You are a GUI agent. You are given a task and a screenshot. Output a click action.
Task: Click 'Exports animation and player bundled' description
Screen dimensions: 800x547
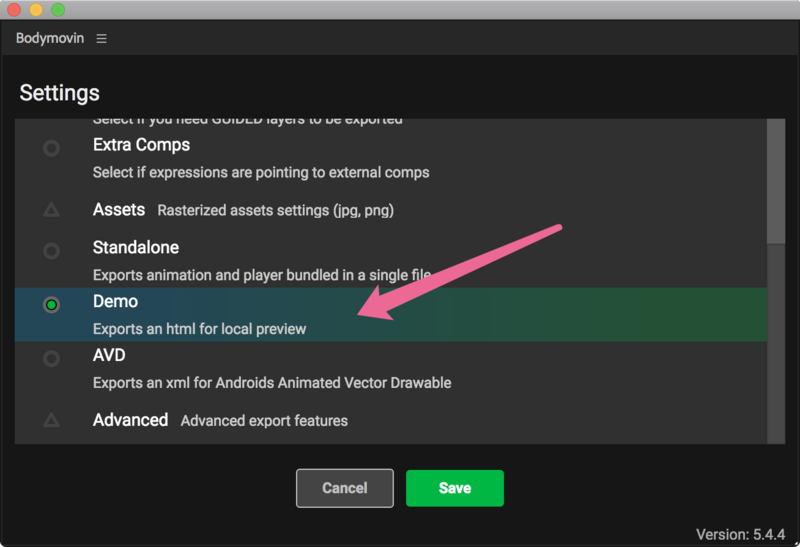262,275
